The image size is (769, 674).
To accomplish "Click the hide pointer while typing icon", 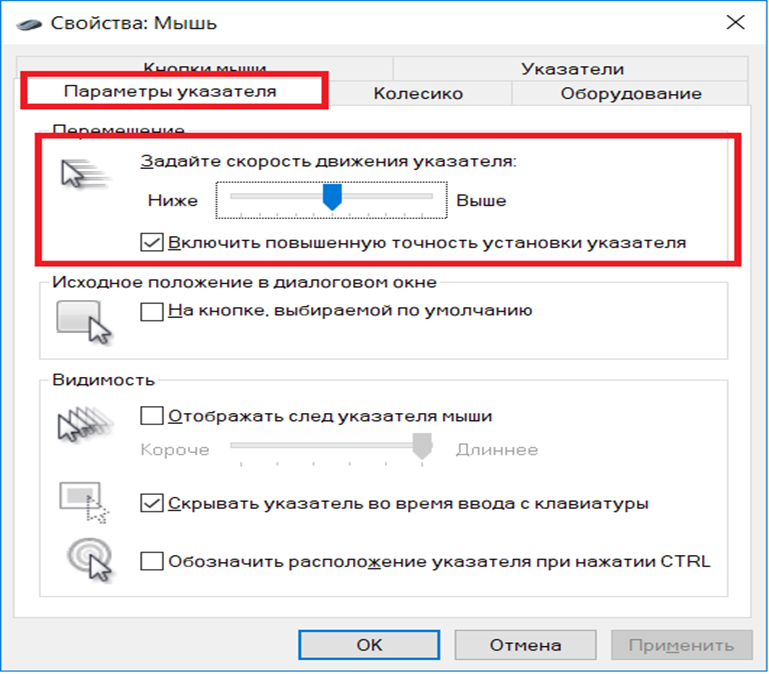I will [84, 502].
